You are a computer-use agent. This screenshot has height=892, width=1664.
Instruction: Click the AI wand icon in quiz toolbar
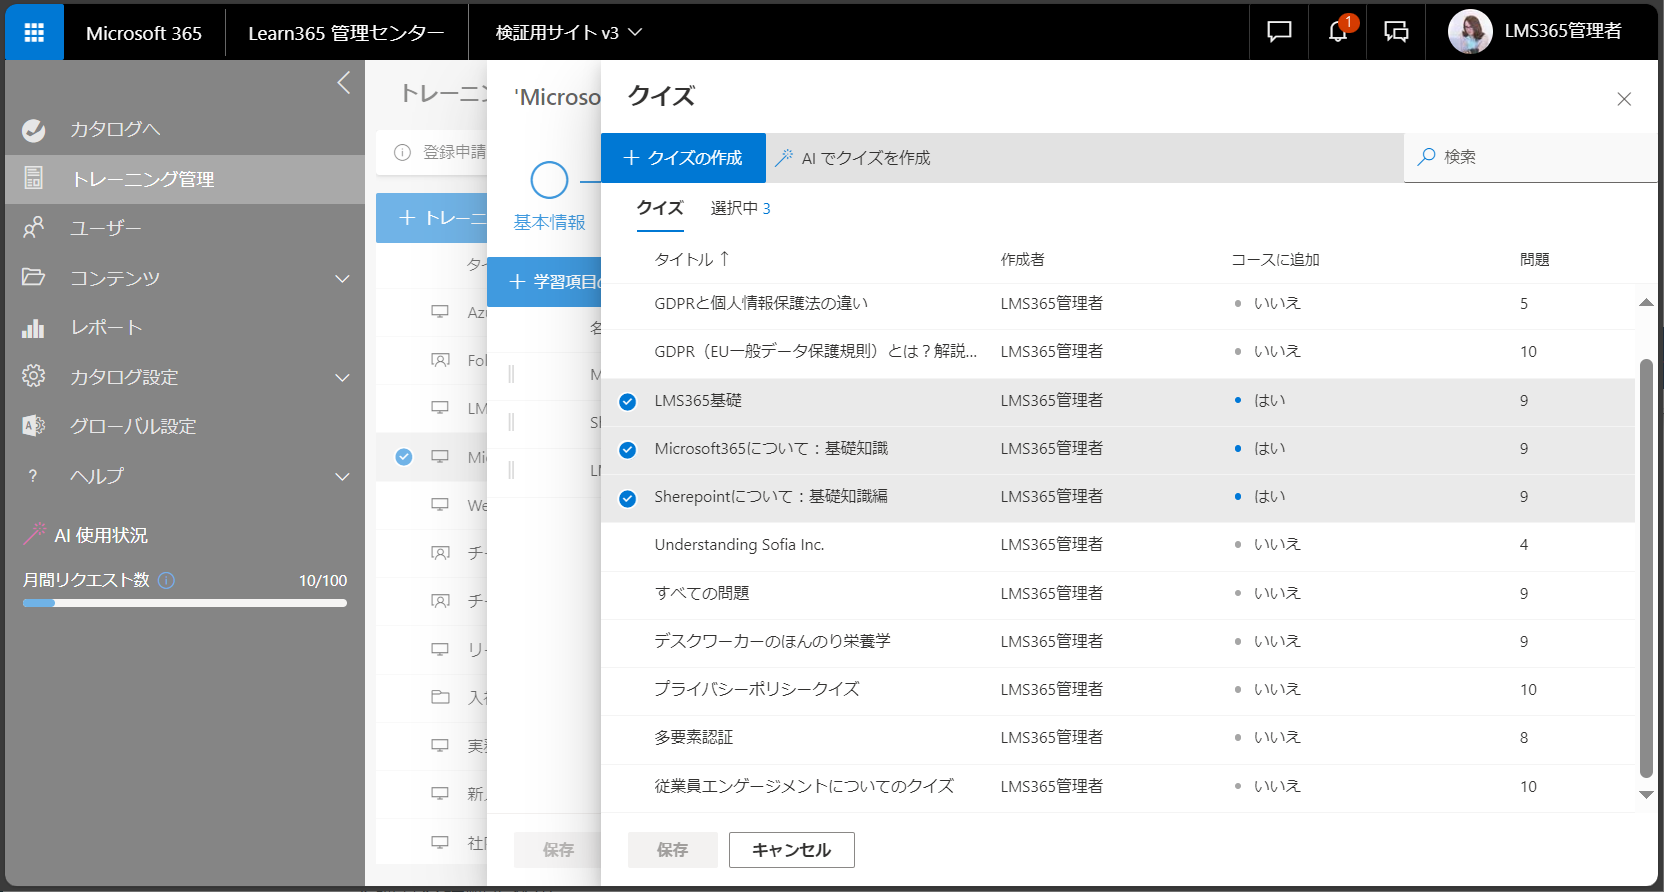[784, 158]
